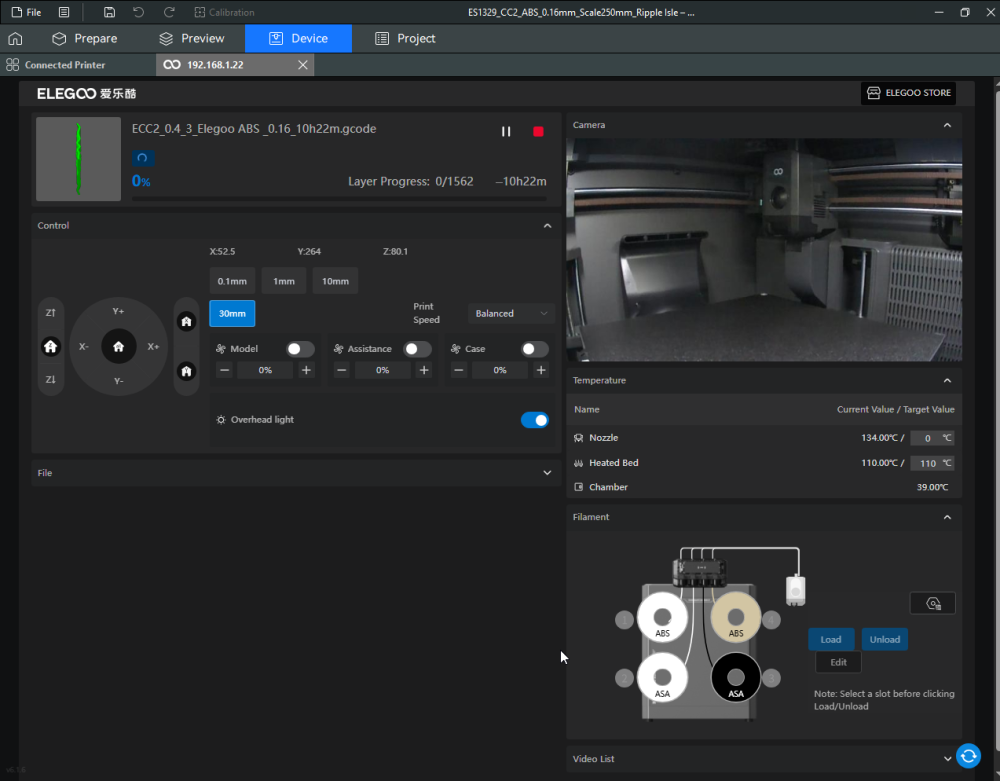Go to home screen icon

pos(15,39)
